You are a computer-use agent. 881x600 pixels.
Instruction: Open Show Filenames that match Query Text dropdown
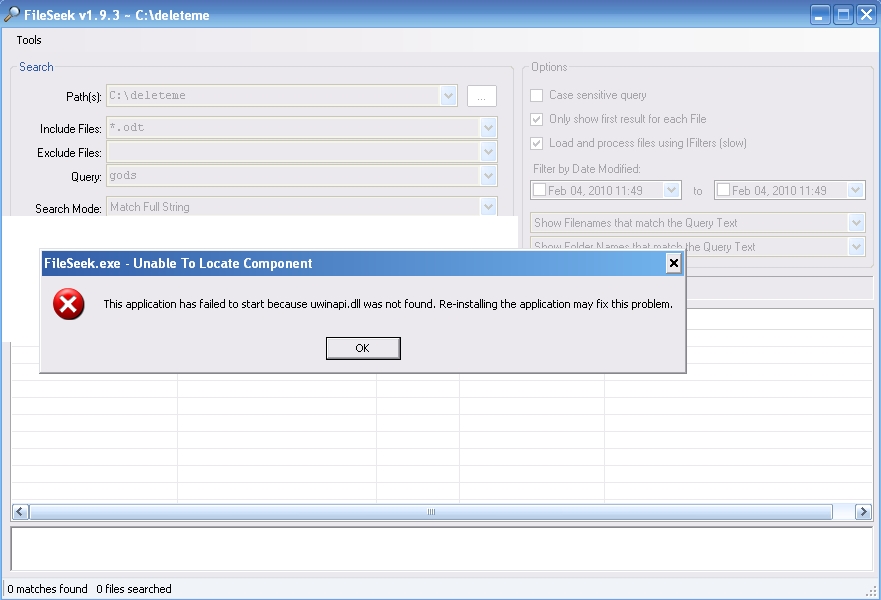pos(855,223)
